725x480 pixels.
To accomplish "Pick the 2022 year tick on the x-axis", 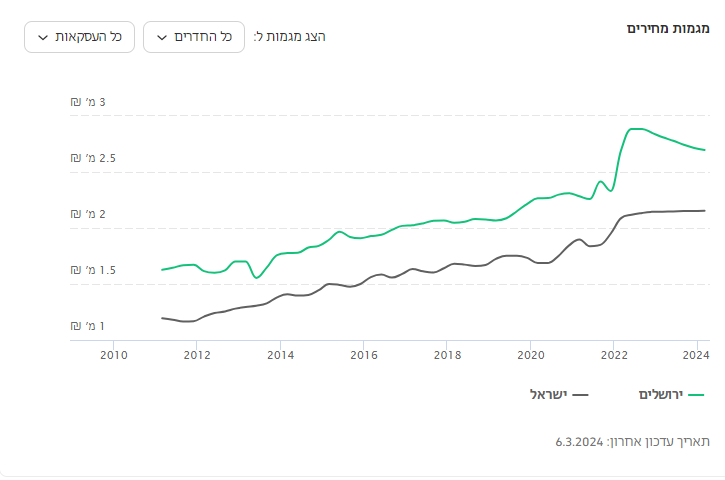I will coord(615,354).
